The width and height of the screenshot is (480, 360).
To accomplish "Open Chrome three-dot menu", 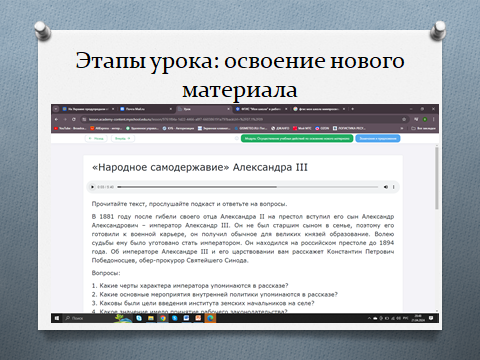I will pos(434,119).
